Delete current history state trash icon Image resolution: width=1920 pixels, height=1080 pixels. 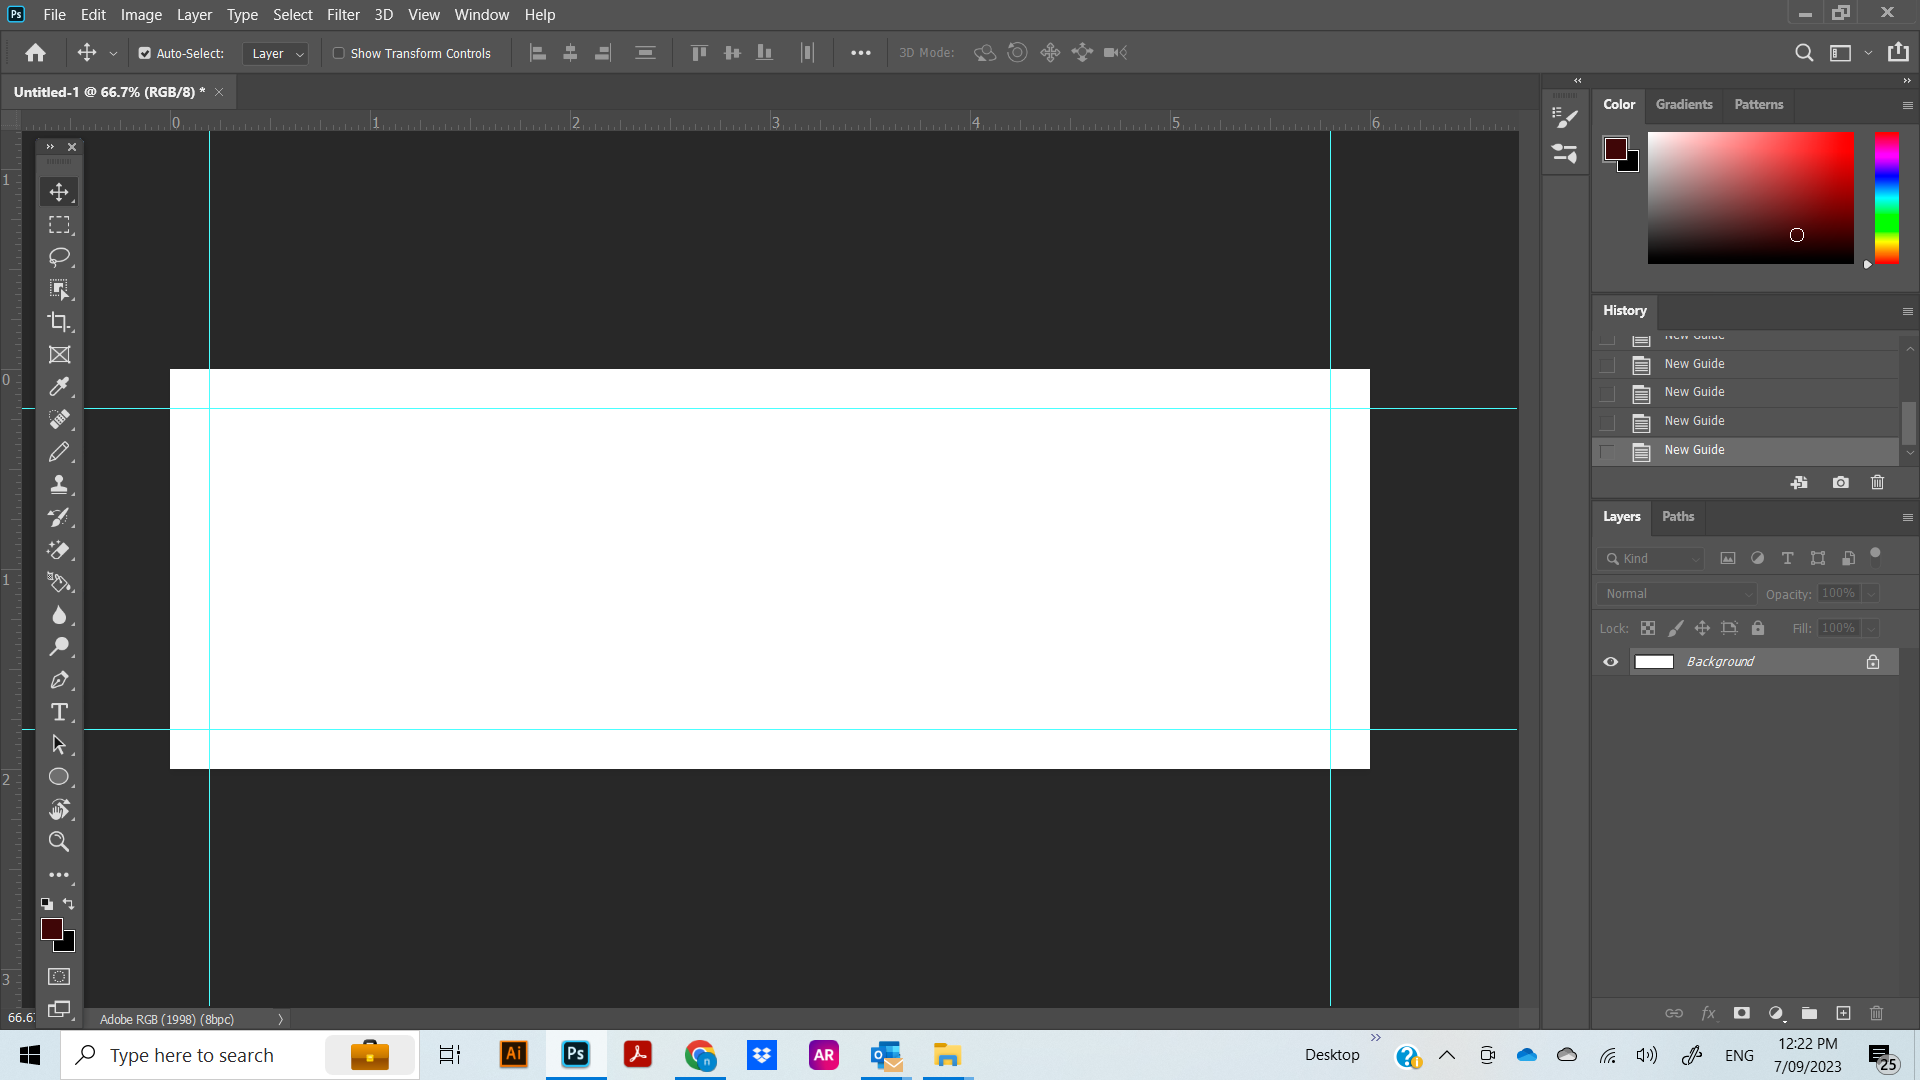[1877, 482]
